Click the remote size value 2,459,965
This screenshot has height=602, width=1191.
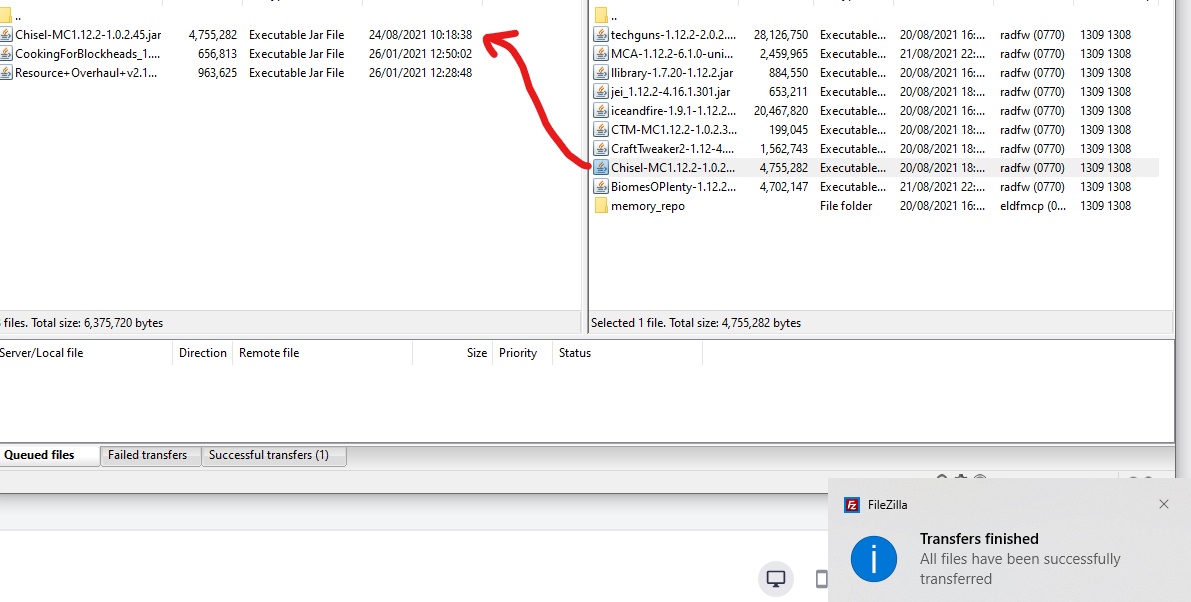point(784,54)
